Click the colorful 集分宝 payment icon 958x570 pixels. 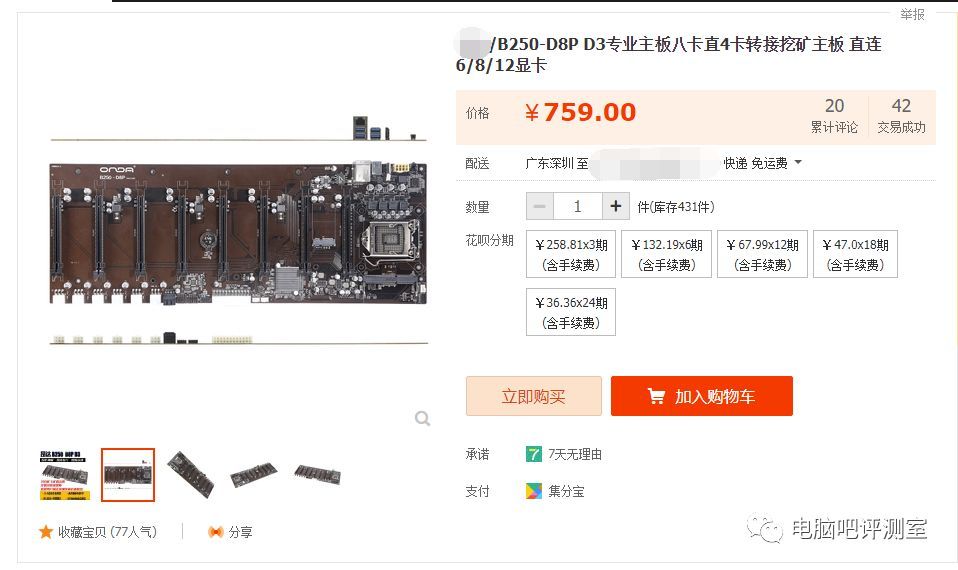pos(533,491)
